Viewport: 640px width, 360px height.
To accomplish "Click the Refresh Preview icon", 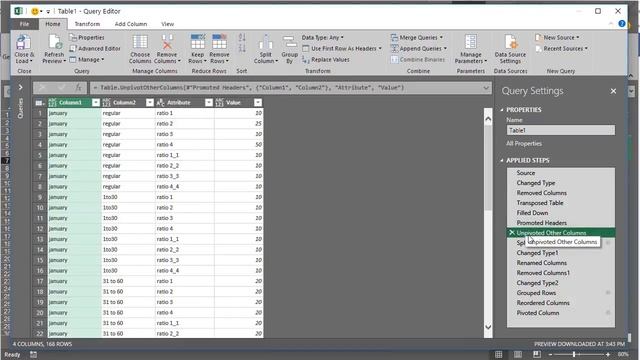I will pyautogui.click(x=54, y=42).
